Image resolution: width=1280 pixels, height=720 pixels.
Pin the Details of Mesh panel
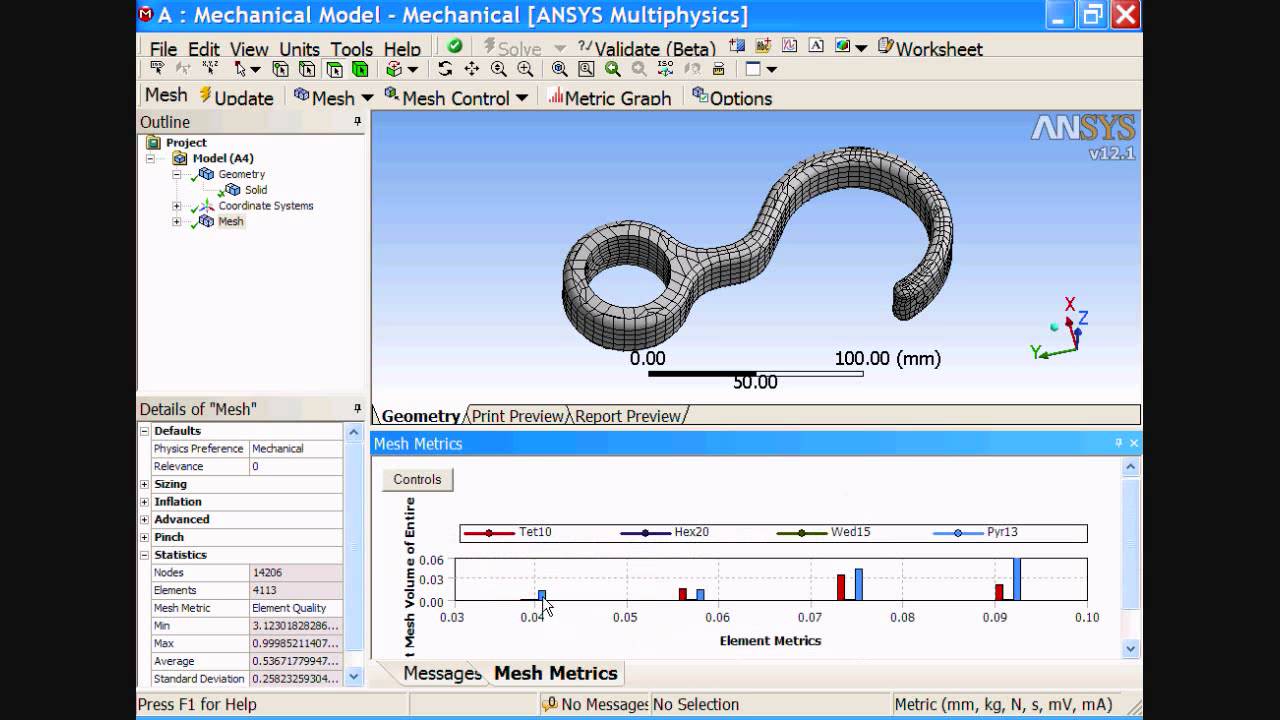tap(357, 409)
